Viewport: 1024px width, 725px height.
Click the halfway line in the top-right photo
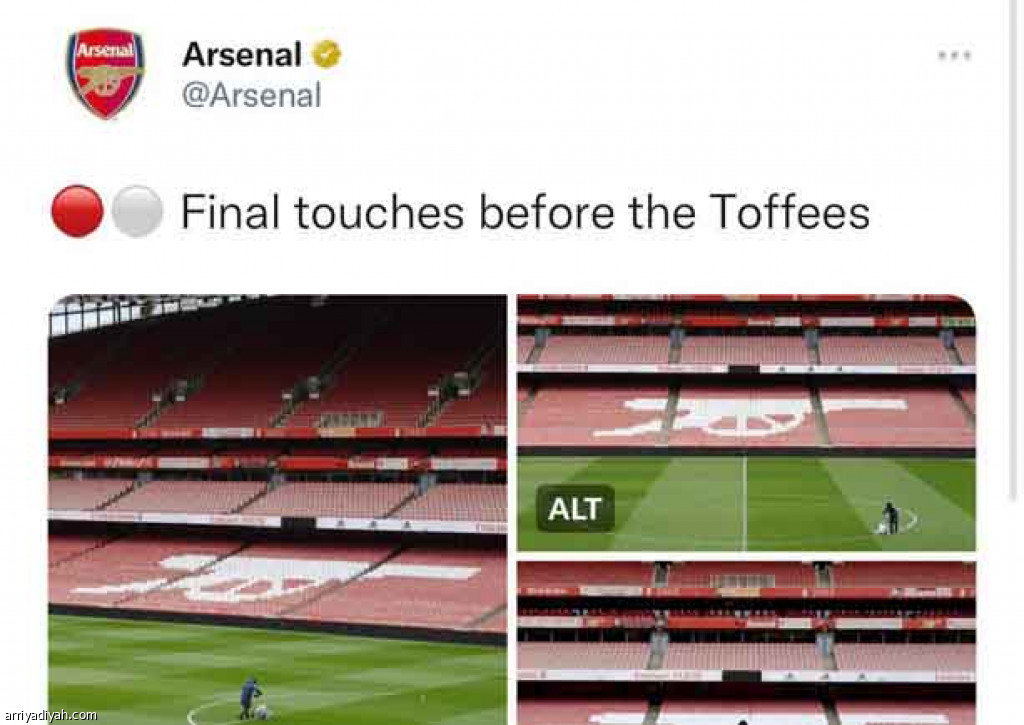tap(744, 500)
